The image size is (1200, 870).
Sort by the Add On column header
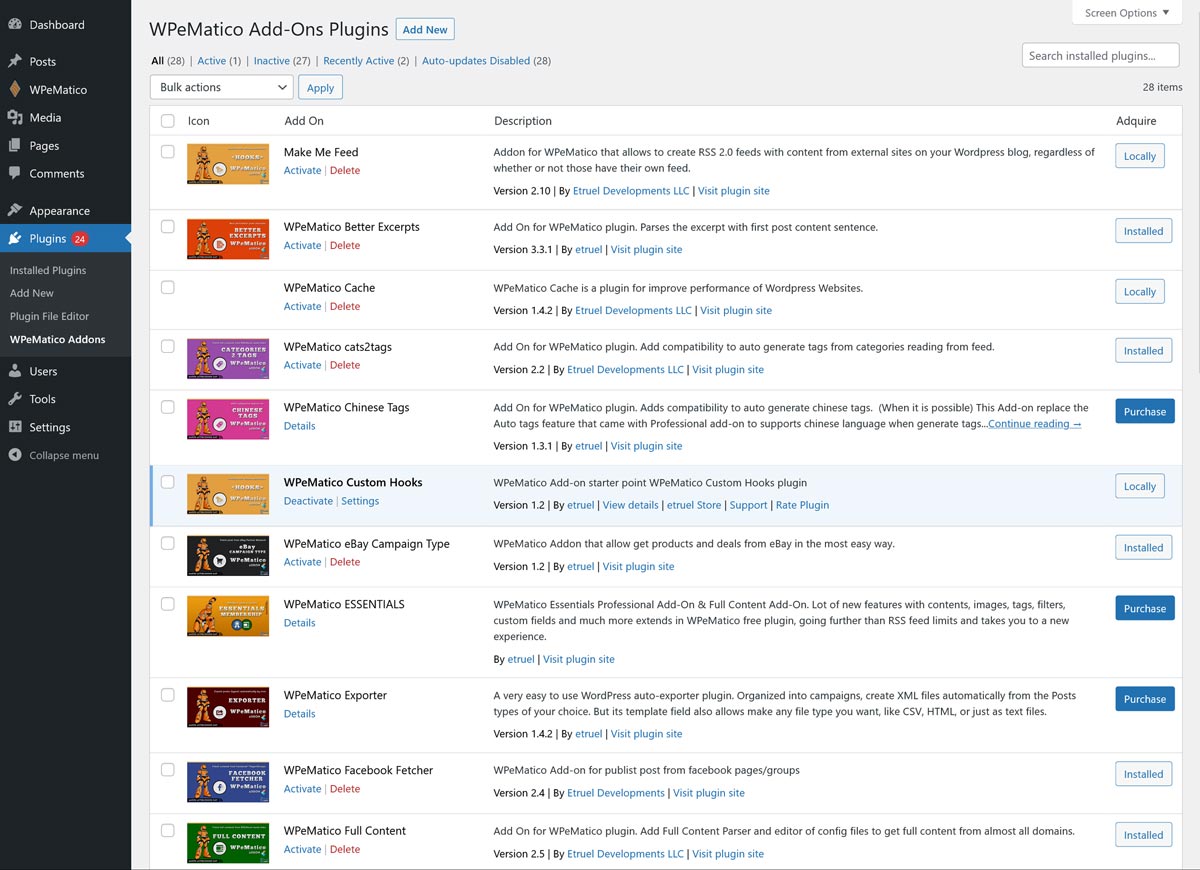[x=304, y=121]
